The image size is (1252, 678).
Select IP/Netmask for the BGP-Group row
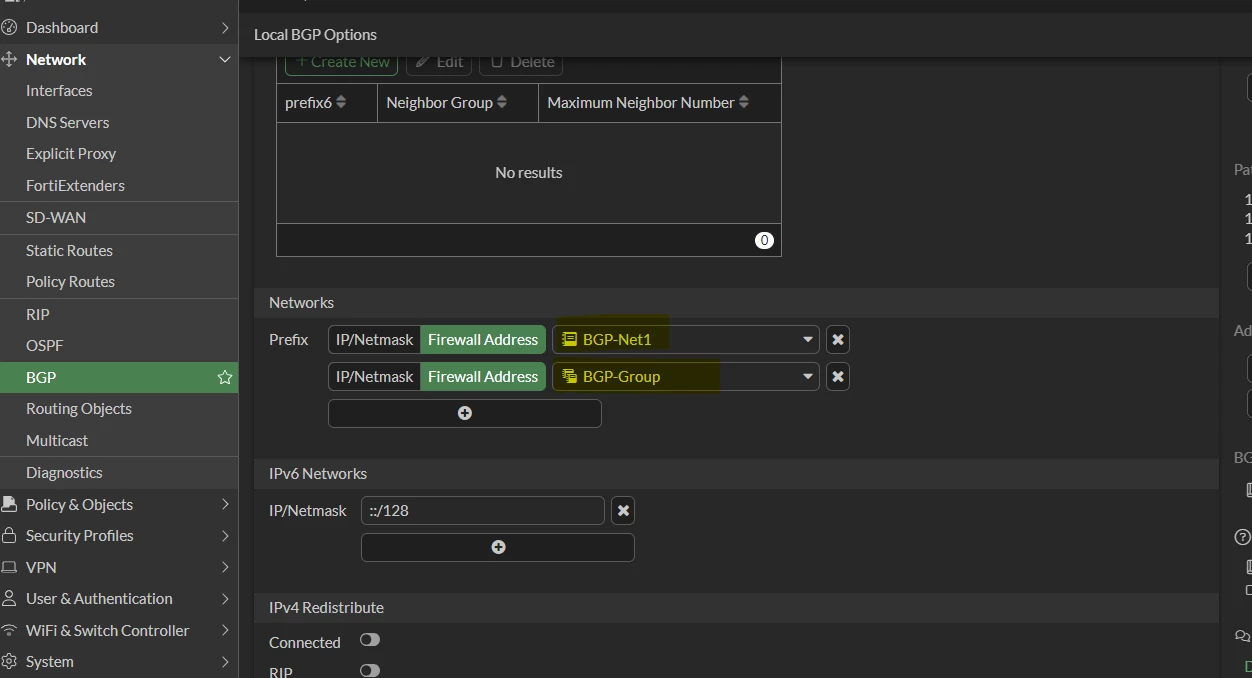point(374,376)
